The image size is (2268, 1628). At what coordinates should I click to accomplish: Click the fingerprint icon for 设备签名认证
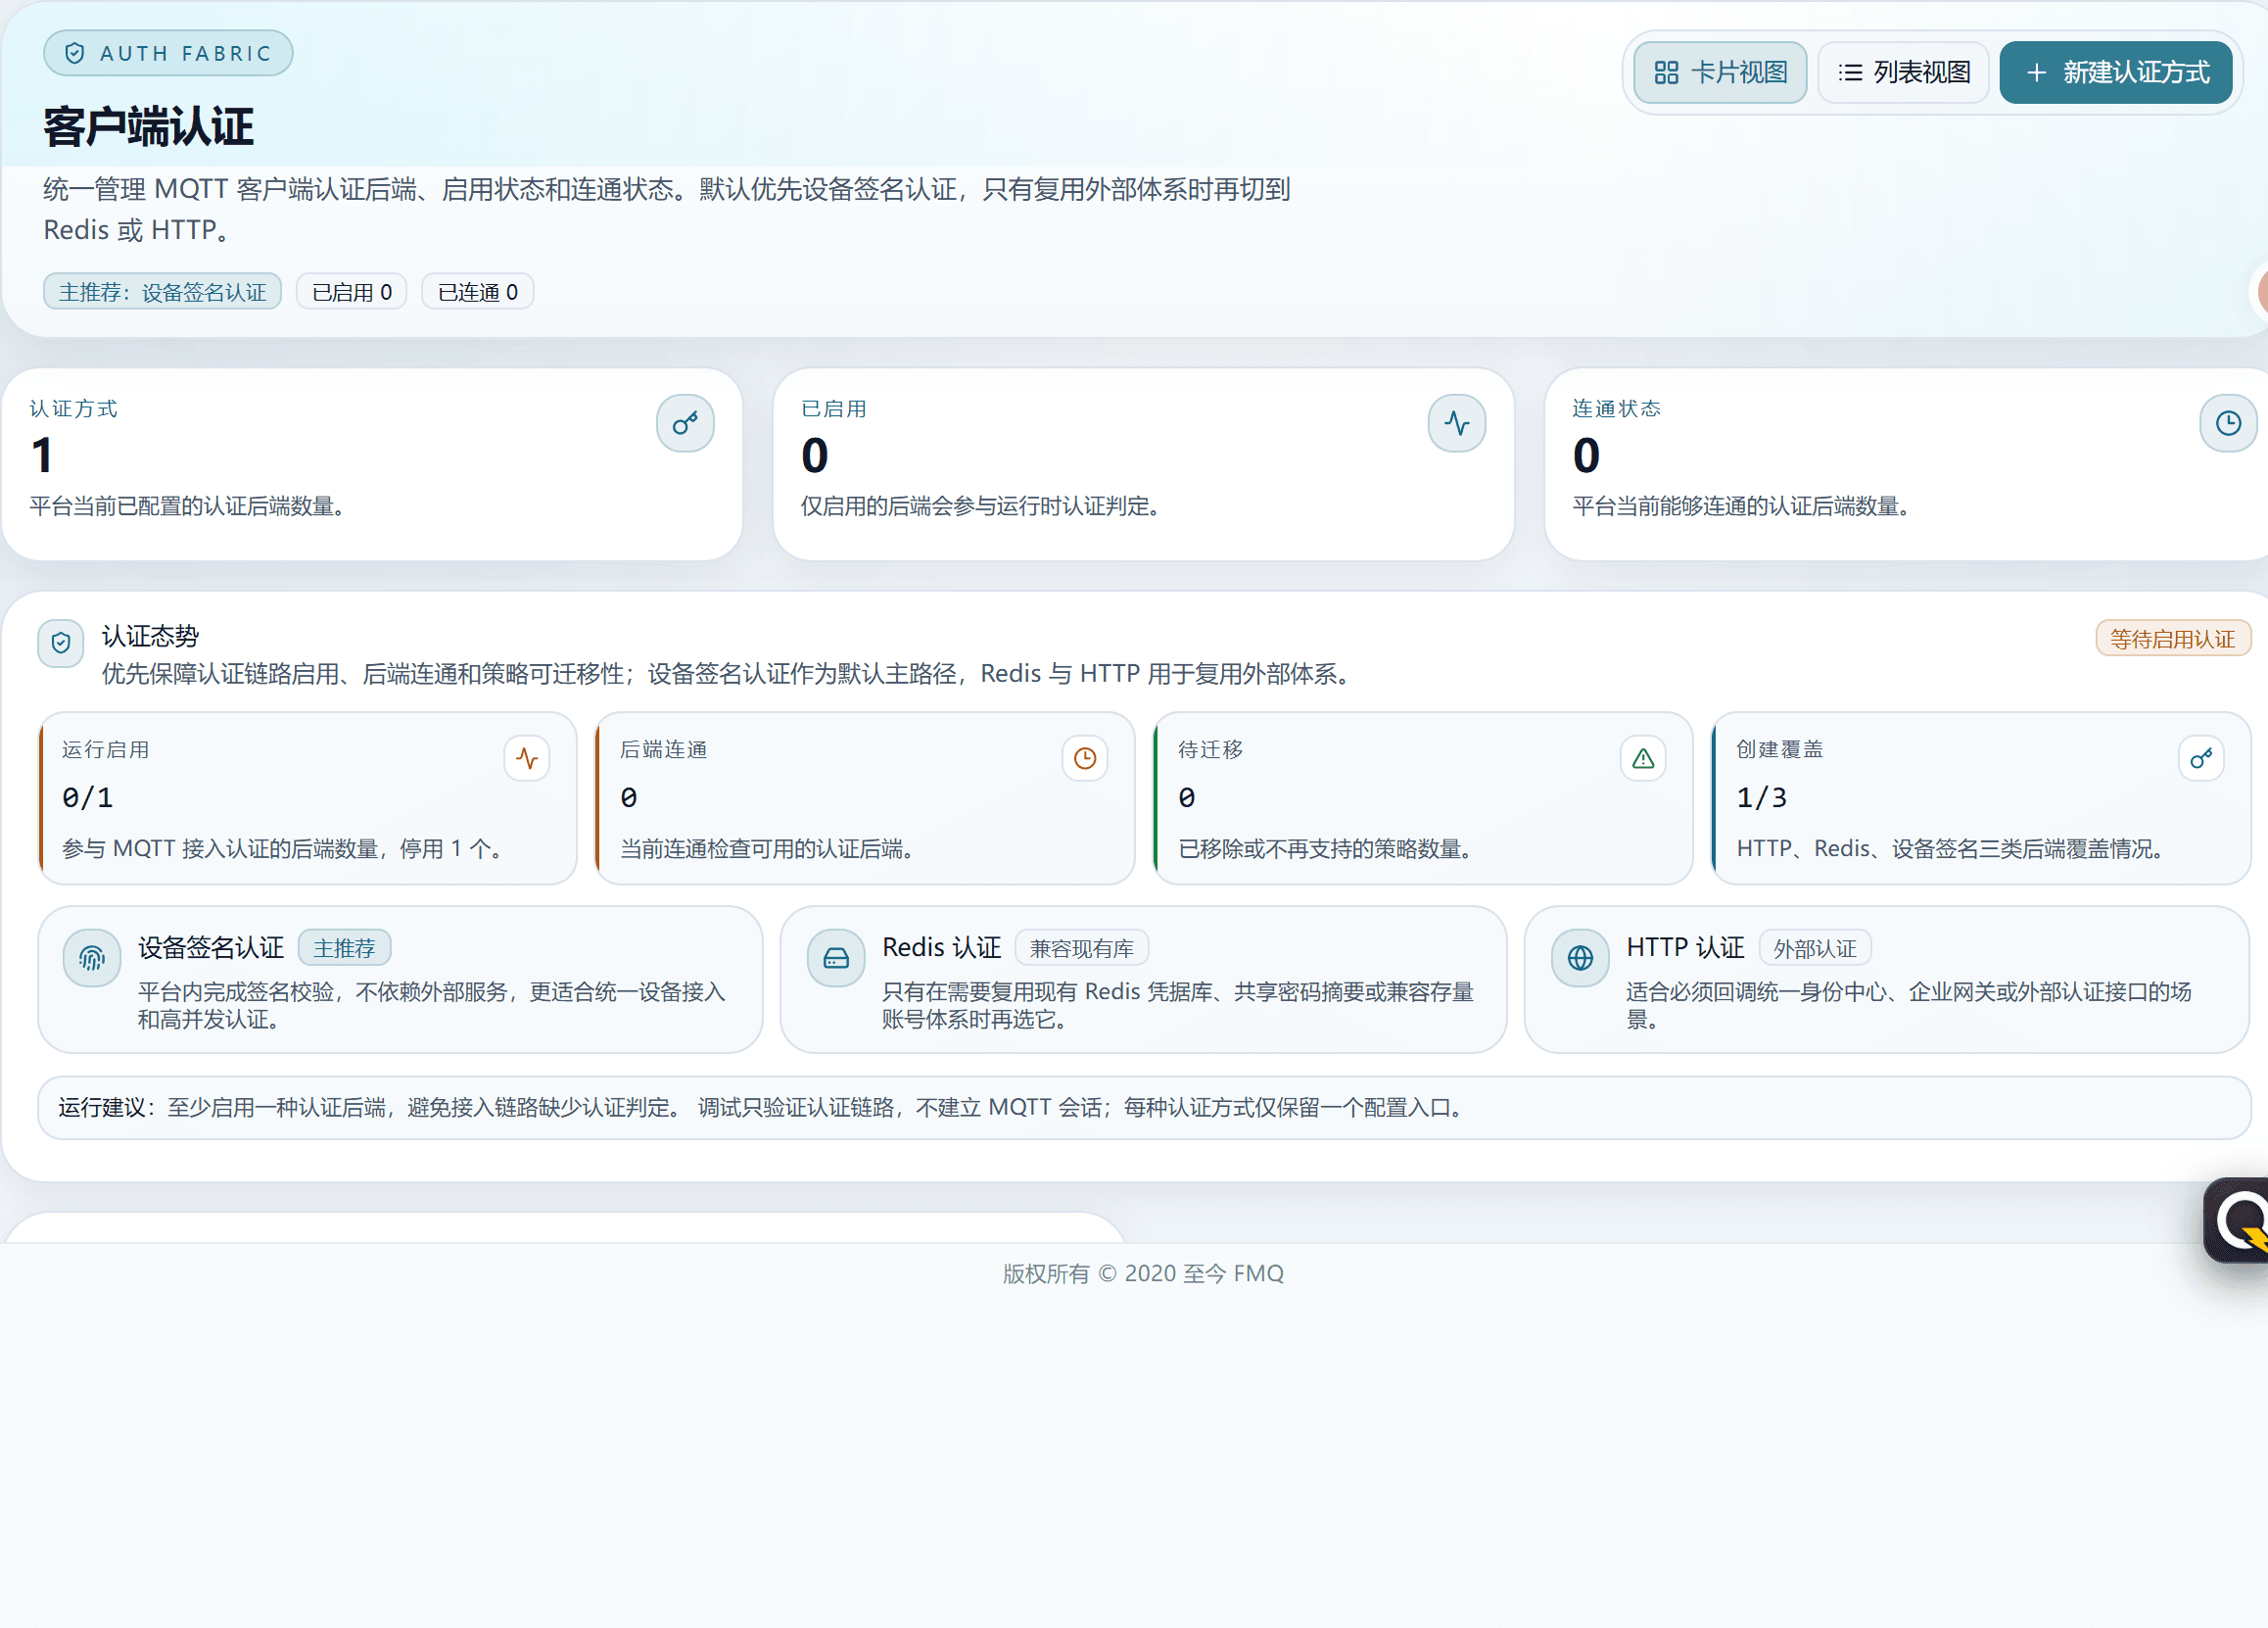[x=92, y=959]
